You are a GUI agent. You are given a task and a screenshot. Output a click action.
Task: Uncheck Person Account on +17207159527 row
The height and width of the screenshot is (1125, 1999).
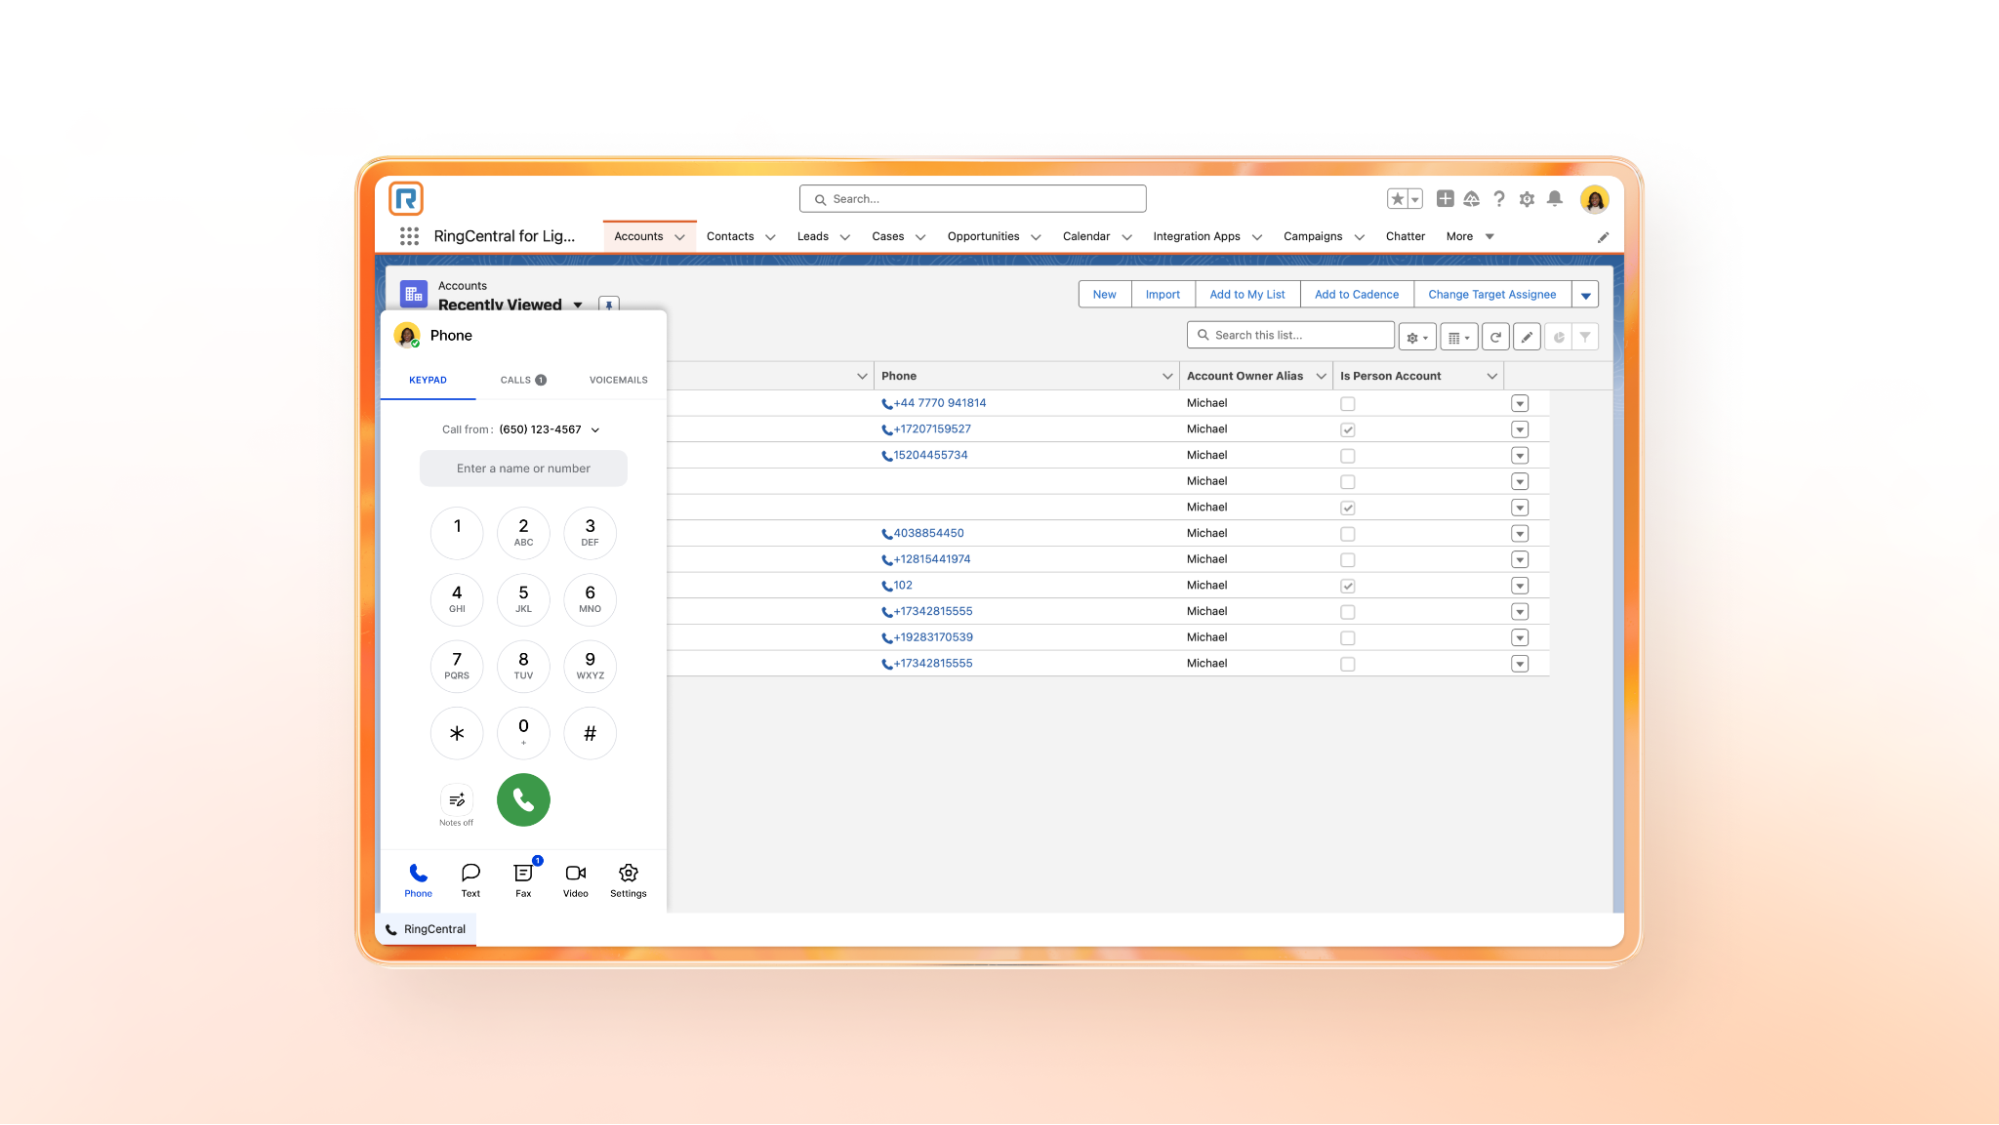coord(1347,430)
